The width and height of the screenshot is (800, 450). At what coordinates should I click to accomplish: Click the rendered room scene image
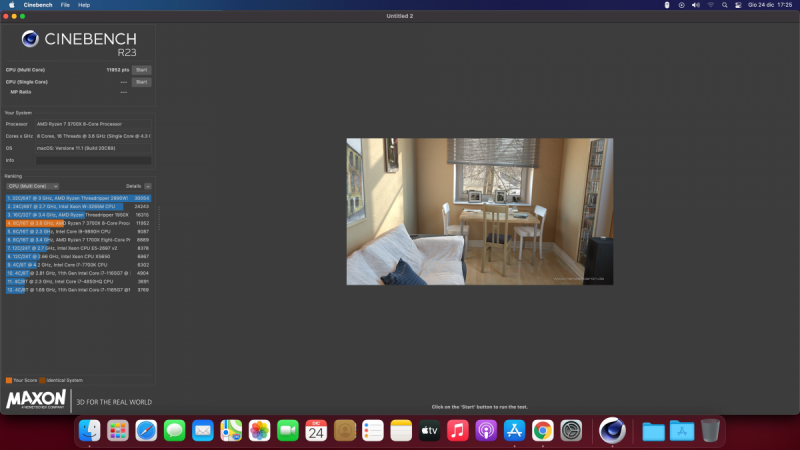tap(480, 211)
